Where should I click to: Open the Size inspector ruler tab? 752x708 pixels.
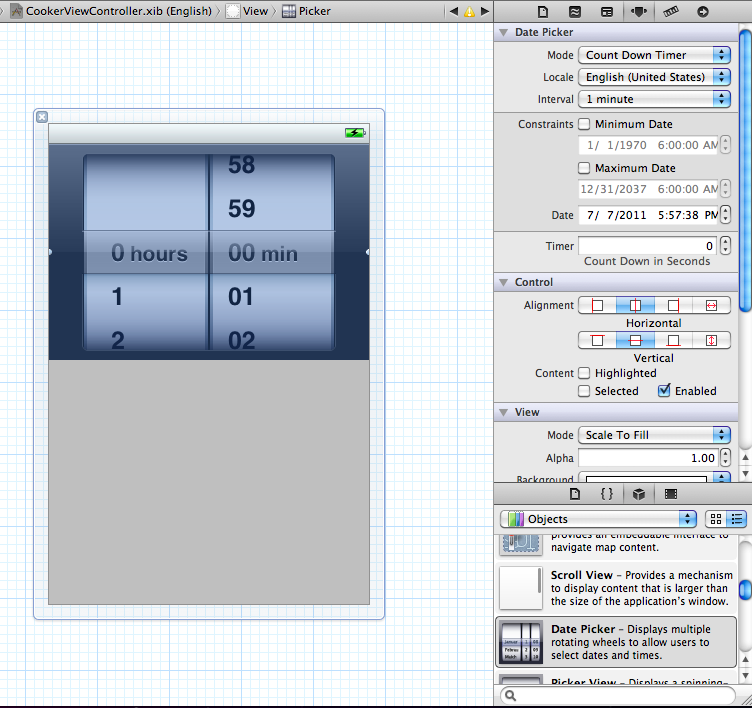point(671,12)
